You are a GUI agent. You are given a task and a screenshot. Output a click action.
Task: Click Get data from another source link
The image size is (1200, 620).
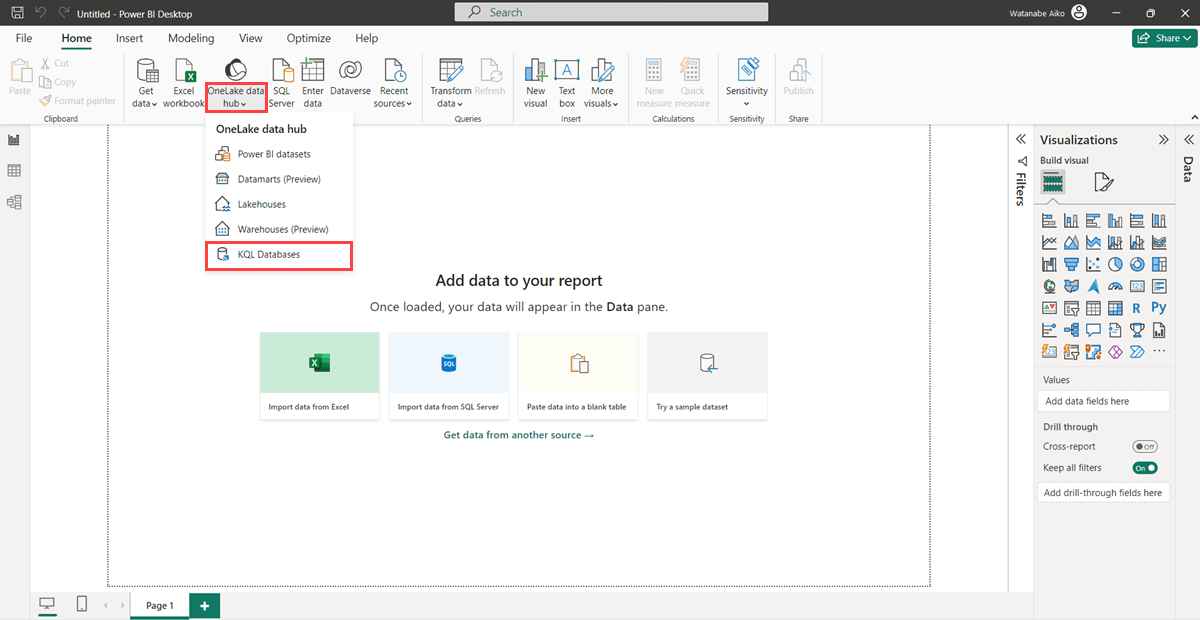(x=519, y=435)
